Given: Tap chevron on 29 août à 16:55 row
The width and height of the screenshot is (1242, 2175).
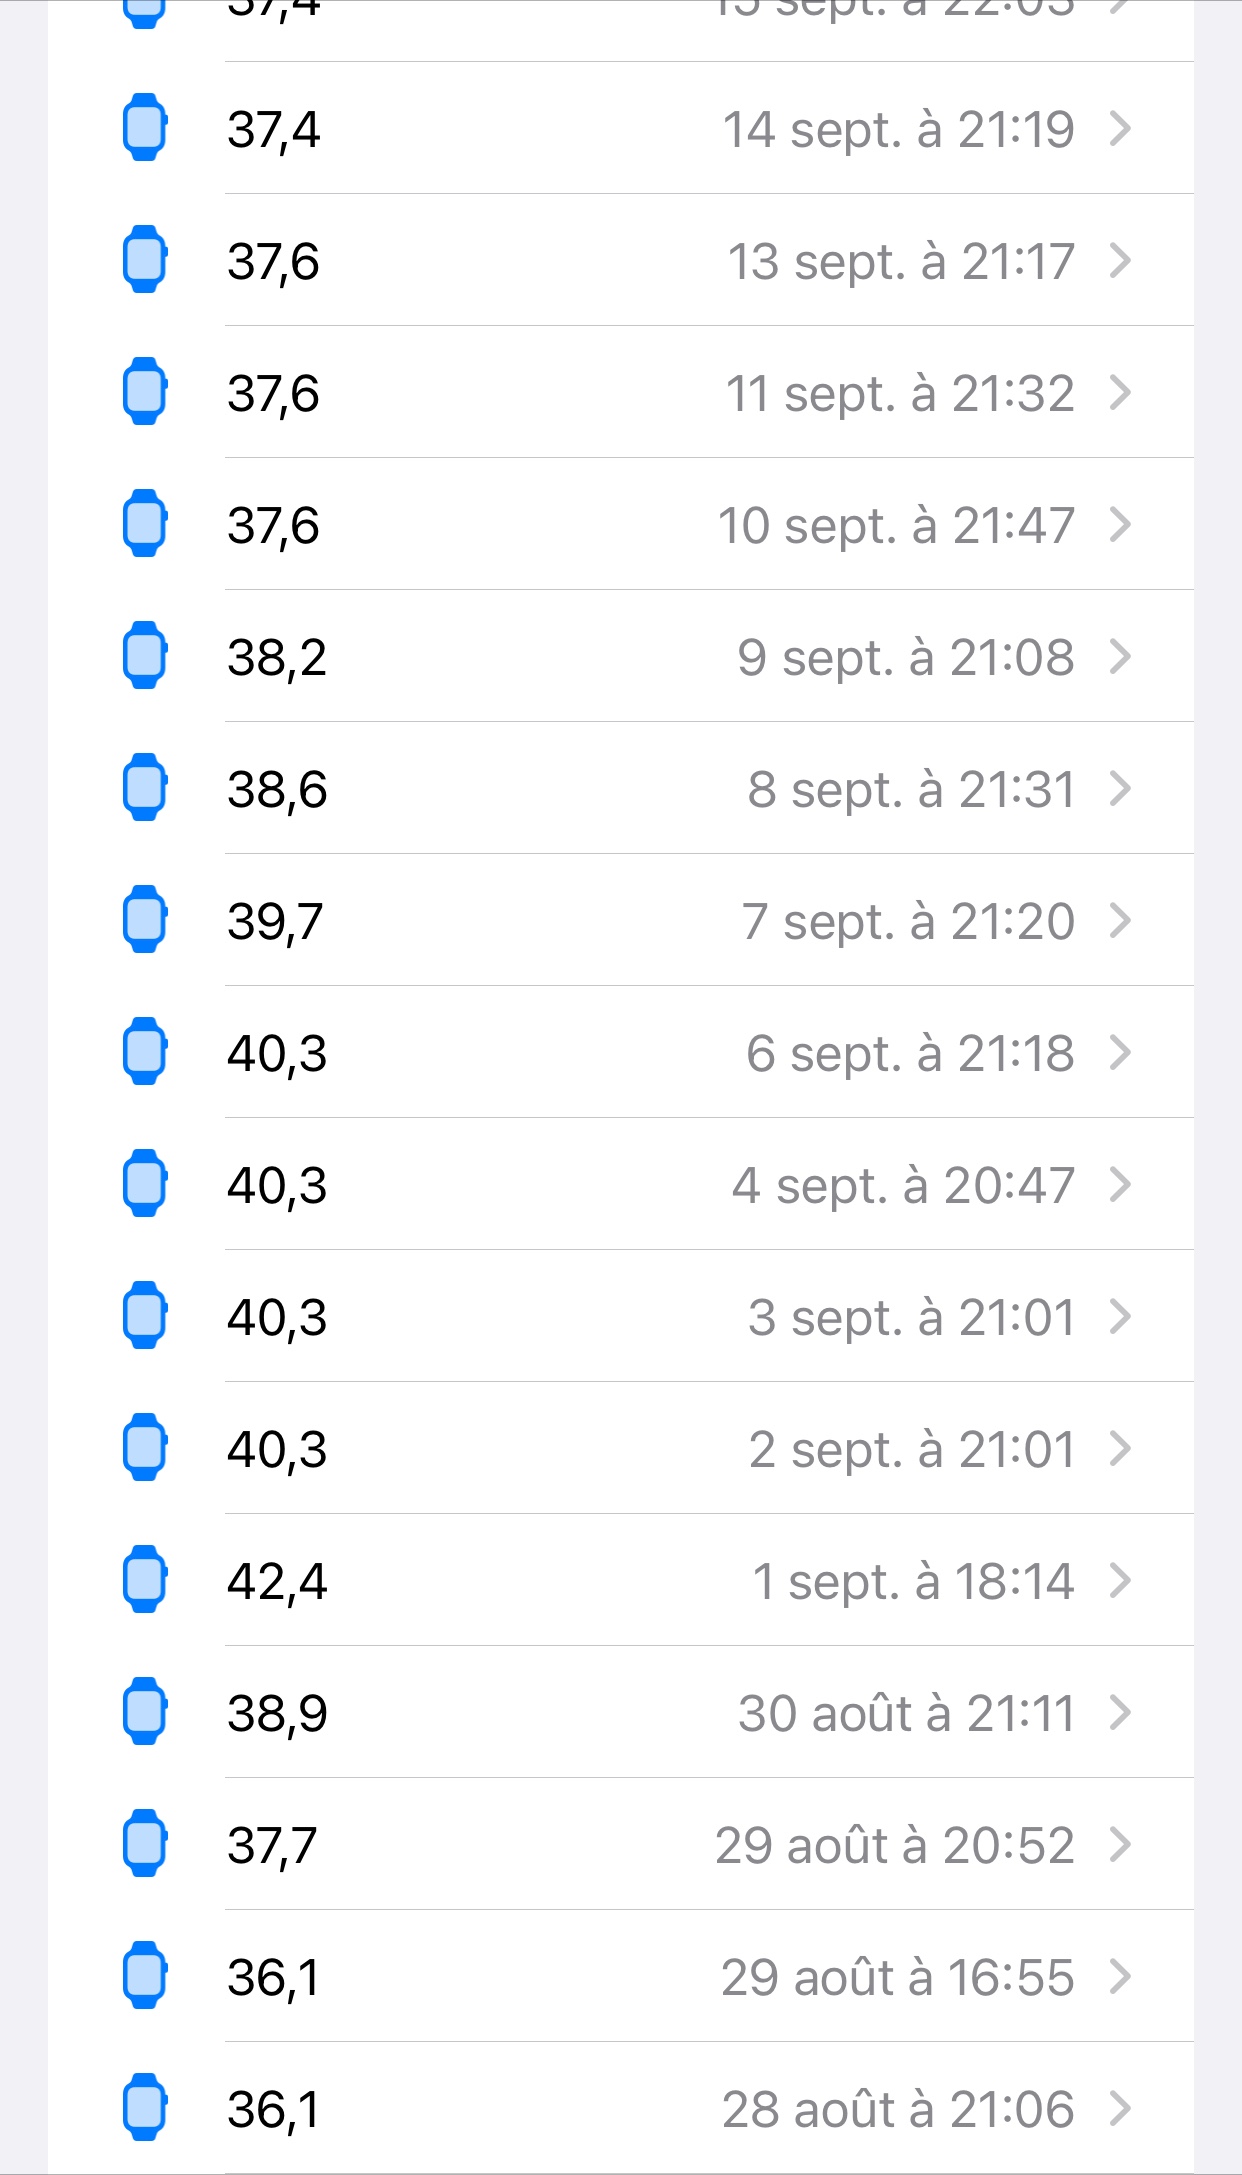Looking at the screenshot, I should (x=1120, y=1977).
